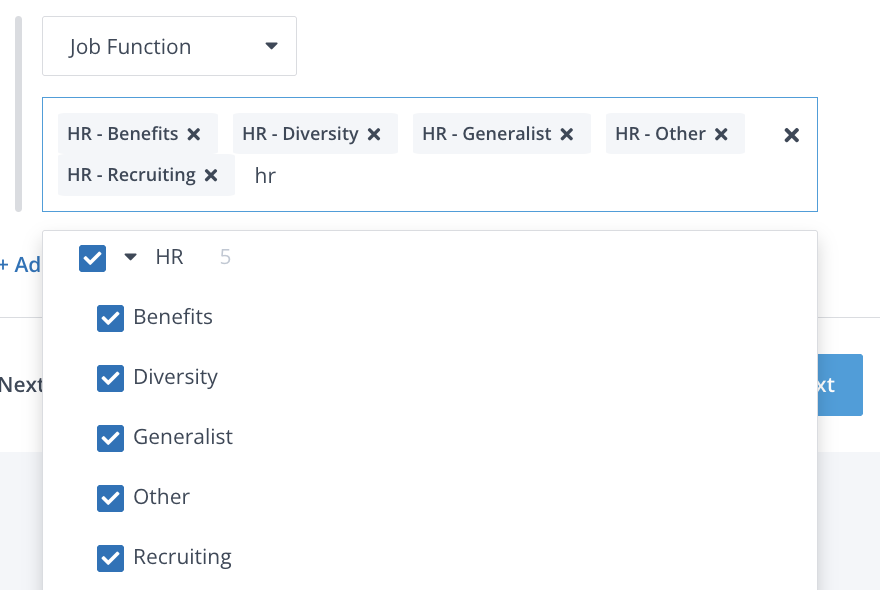Click the blue Next button
Screen dimensions: 880x590
[839, 385]
